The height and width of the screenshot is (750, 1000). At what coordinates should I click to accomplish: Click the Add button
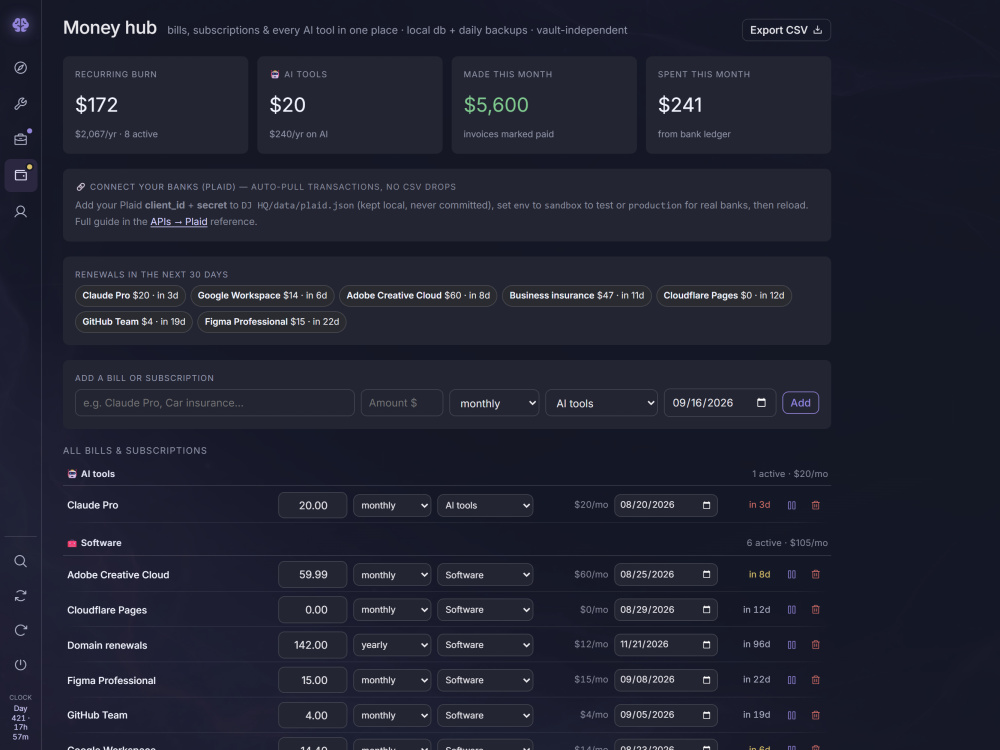click(x=800, y=402)
